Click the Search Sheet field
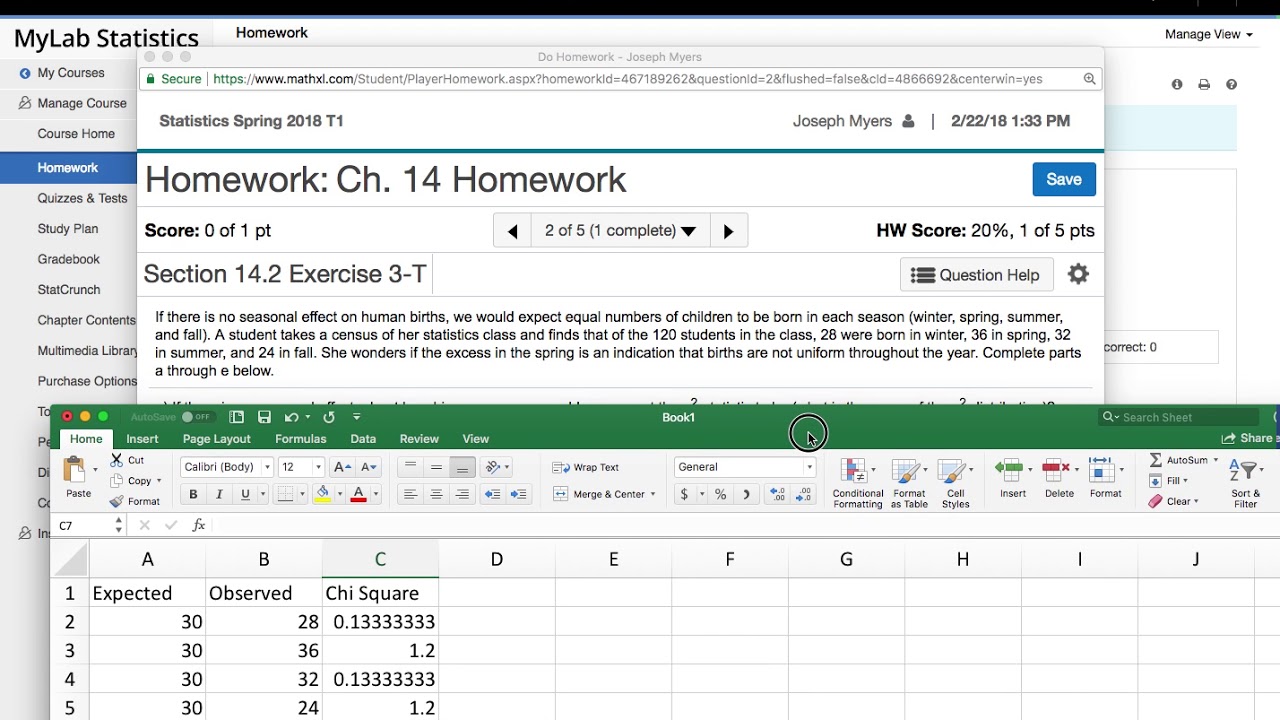Viewport: 1280px width, 720px height. point(1180,417)
